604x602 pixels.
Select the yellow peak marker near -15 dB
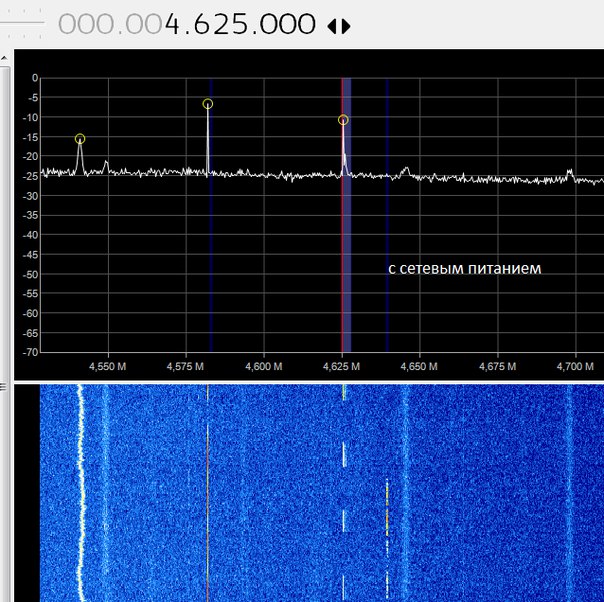[80, 139]
